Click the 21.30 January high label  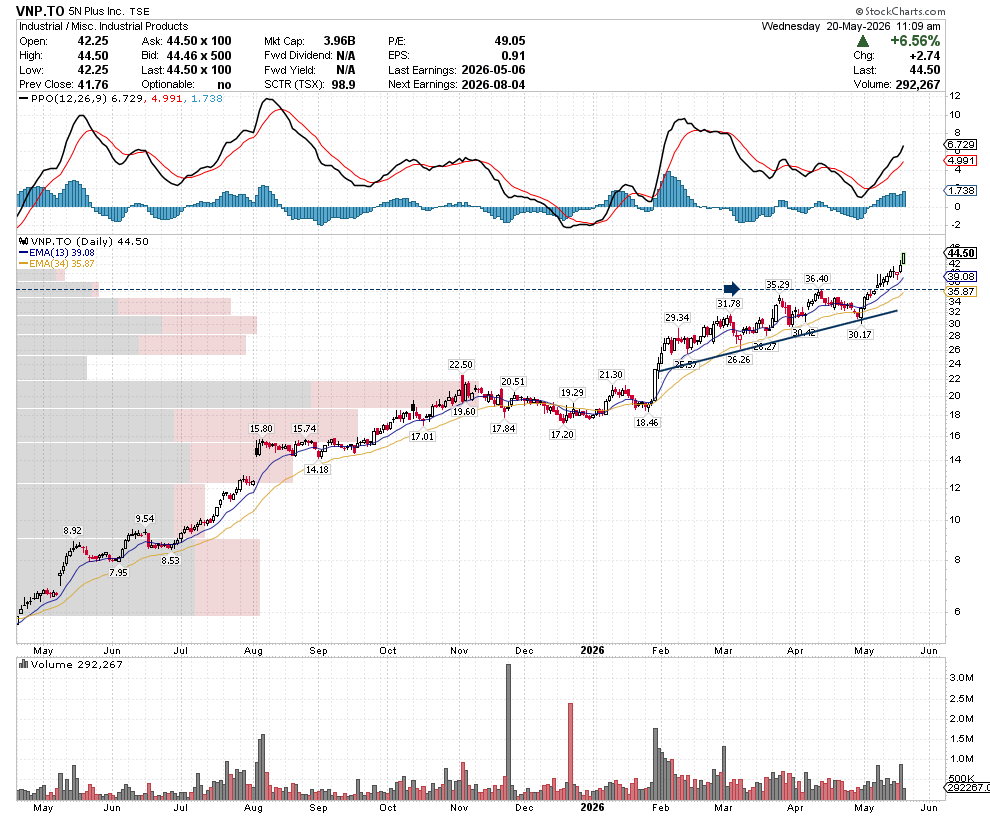tap(611, 374)
